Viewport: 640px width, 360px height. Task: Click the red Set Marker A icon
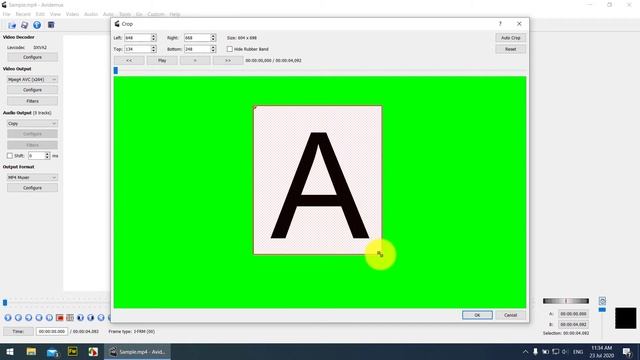pos(60,318)
